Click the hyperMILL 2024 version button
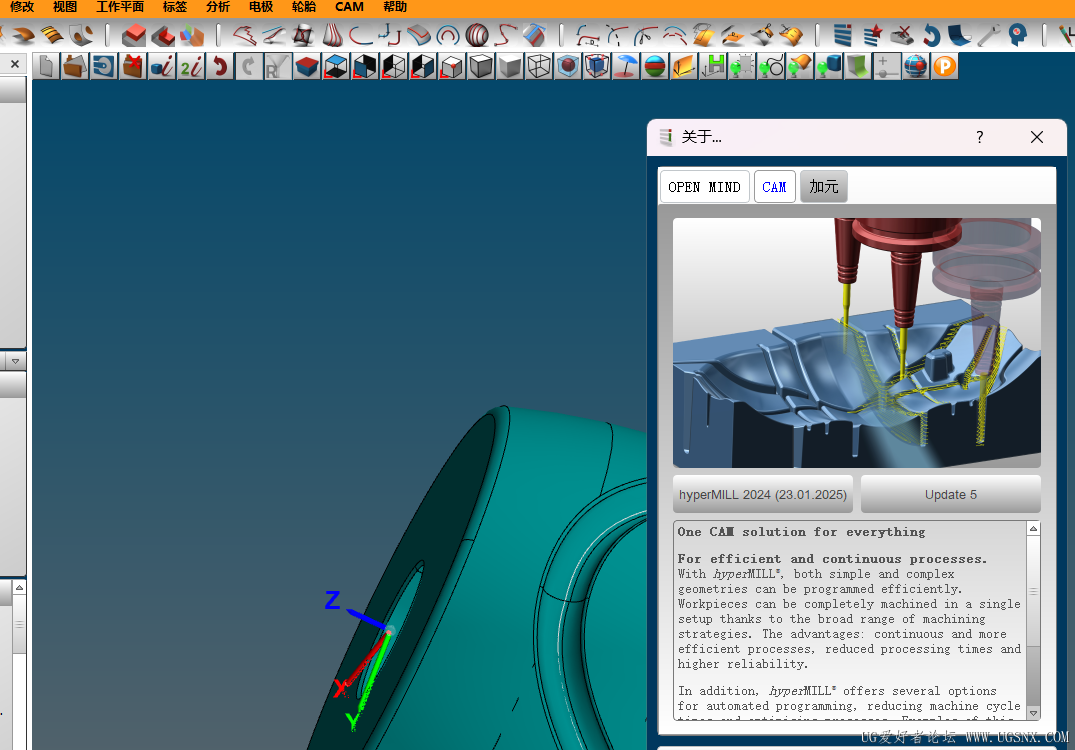 click(763, 494)
